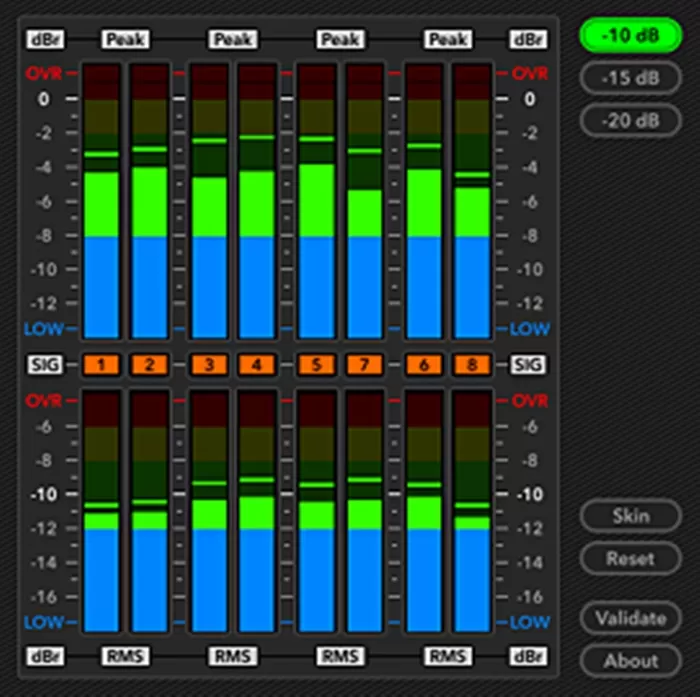This screenshot has width=700, height=697.
Task: Toggle signal indicator for channel 5
Action: point(317,365)
